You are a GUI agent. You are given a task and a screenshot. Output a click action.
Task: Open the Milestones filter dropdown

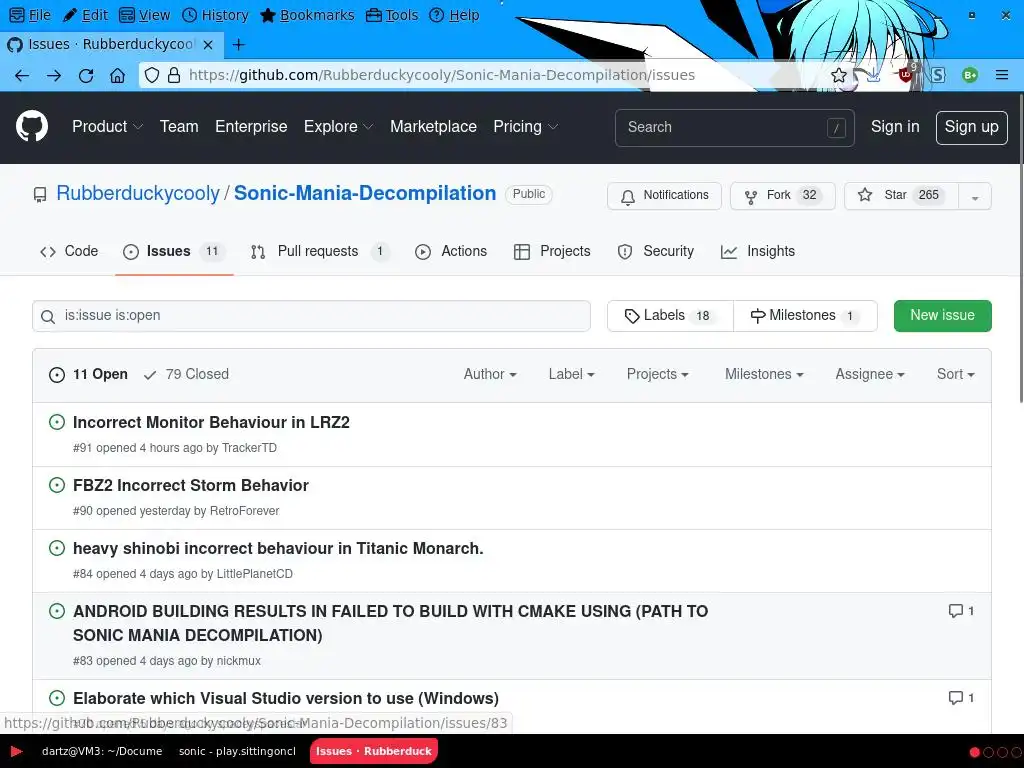click(x=764, y=374)
